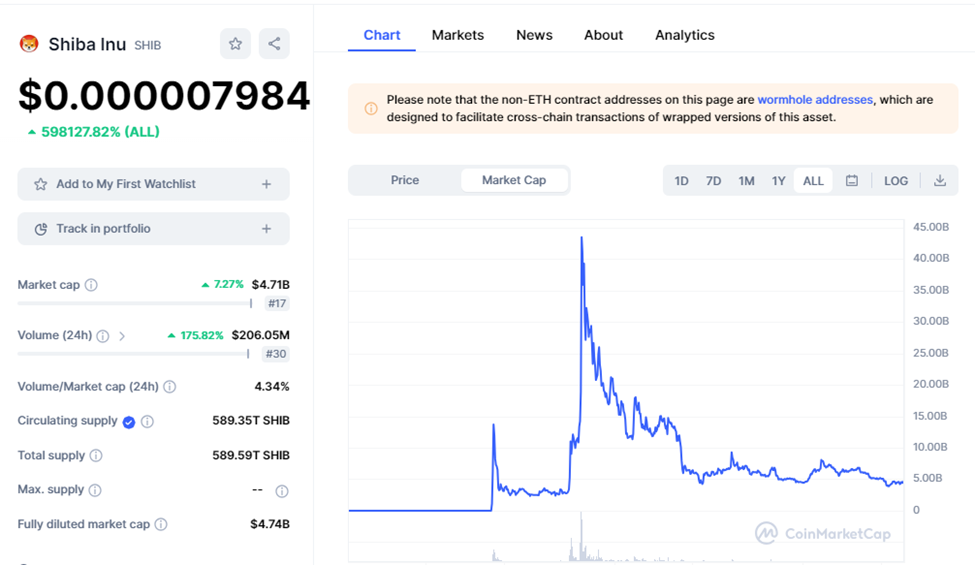
Task: Download chart data icon
Action: tap(940, 181)
